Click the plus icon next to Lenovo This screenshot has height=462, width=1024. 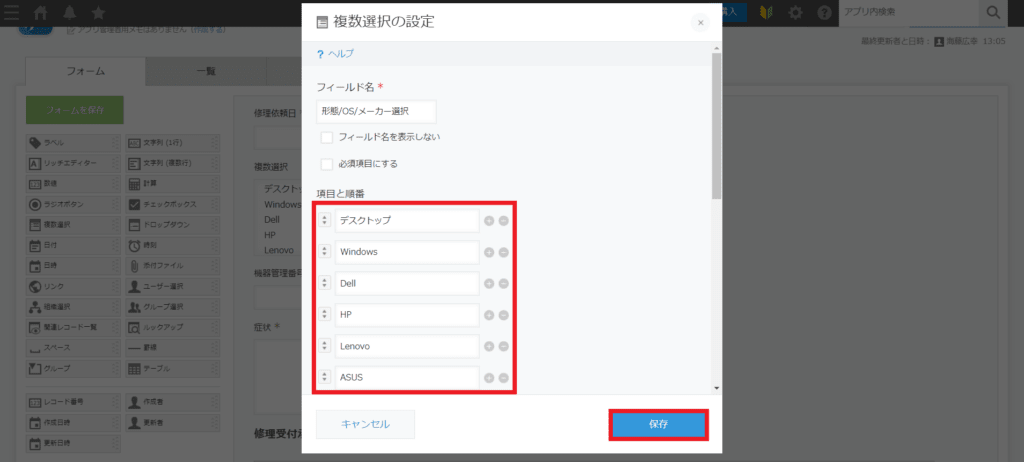coord(489,346)
